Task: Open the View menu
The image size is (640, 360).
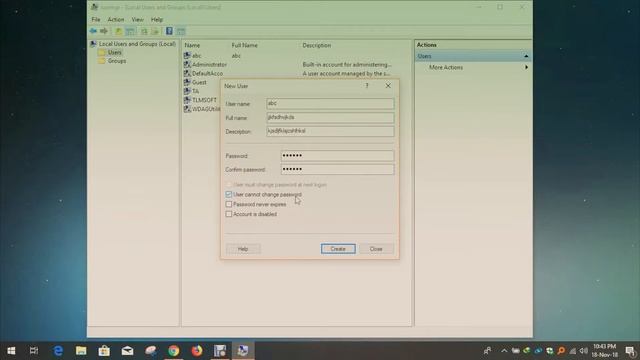Action: pyautogui.click(x=138, y=19)
